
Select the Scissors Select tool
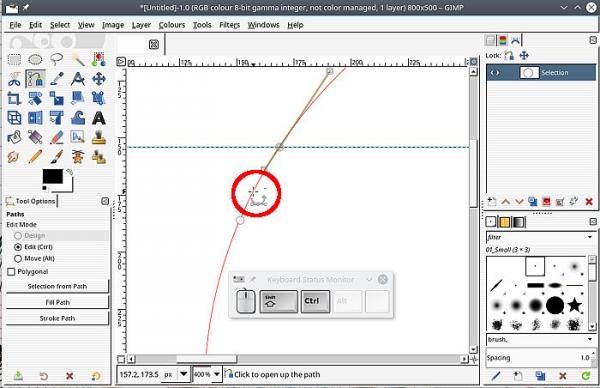click(14, 79)
